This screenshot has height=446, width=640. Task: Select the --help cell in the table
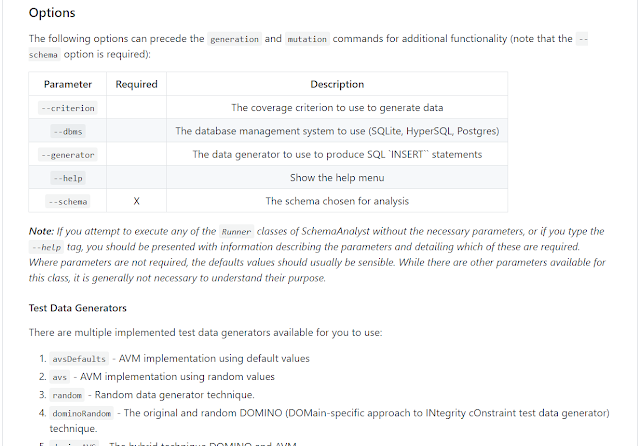(x=68, y=178)
